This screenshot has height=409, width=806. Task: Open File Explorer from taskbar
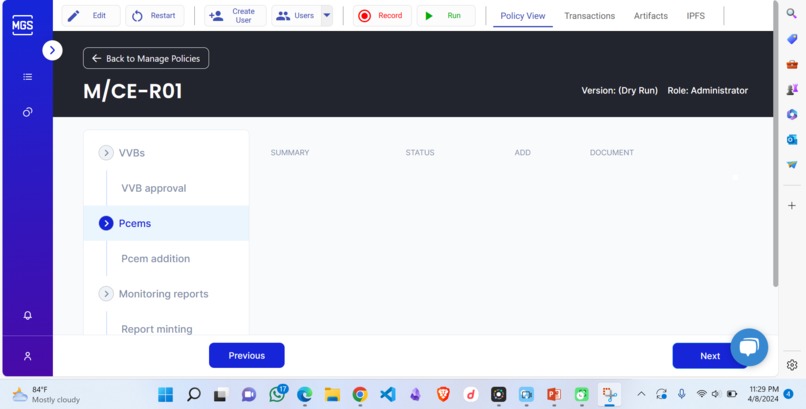pyautogui.click(x=332, y=395)
